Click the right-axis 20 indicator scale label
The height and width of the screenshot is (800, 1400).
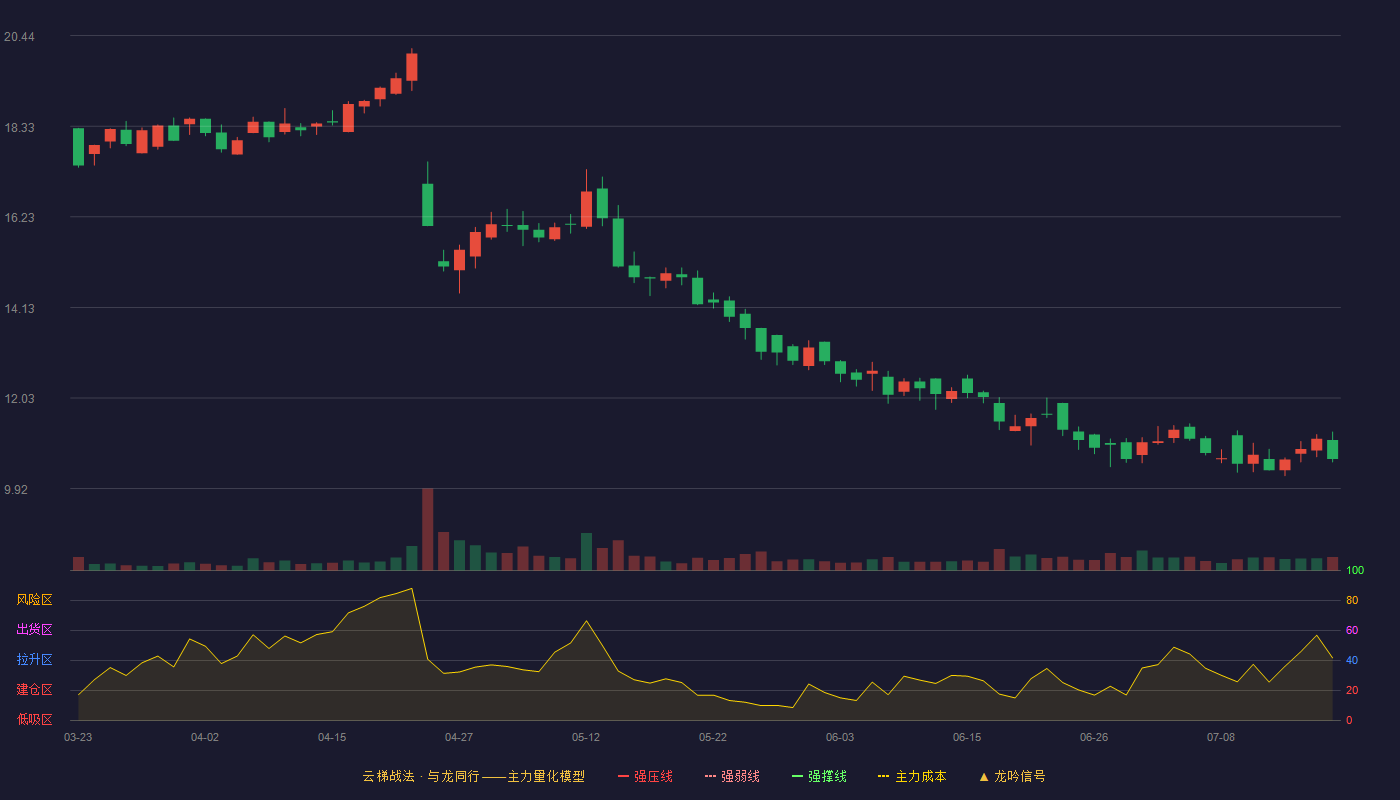(1352, 690)
